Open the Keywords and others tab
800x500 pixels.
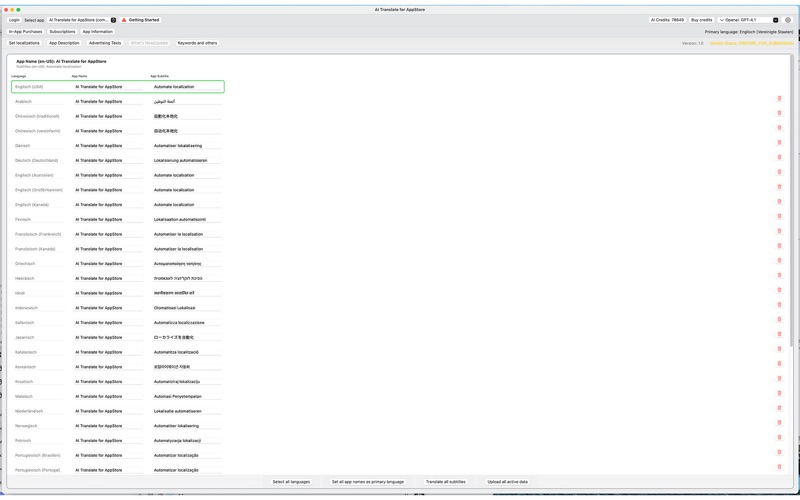197,43
